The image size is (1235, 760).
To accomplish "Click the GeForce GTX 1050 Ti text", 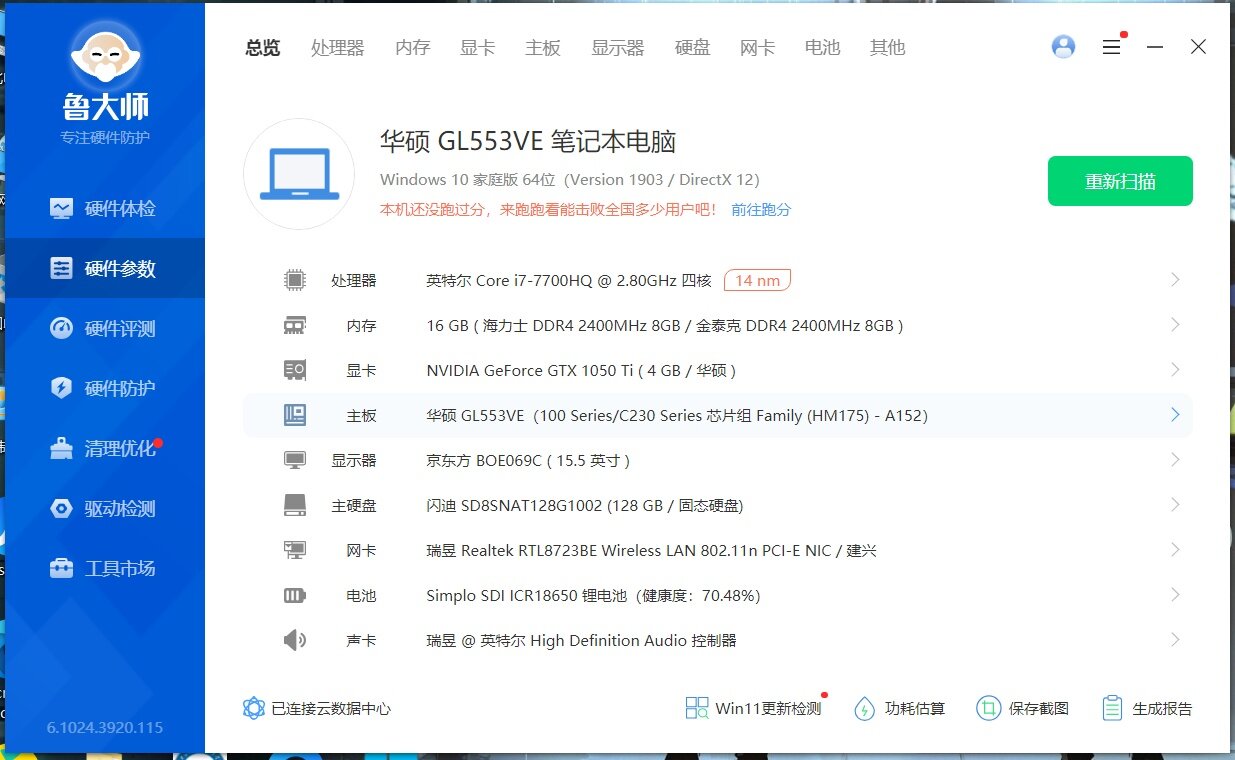I will pos(581,371).
